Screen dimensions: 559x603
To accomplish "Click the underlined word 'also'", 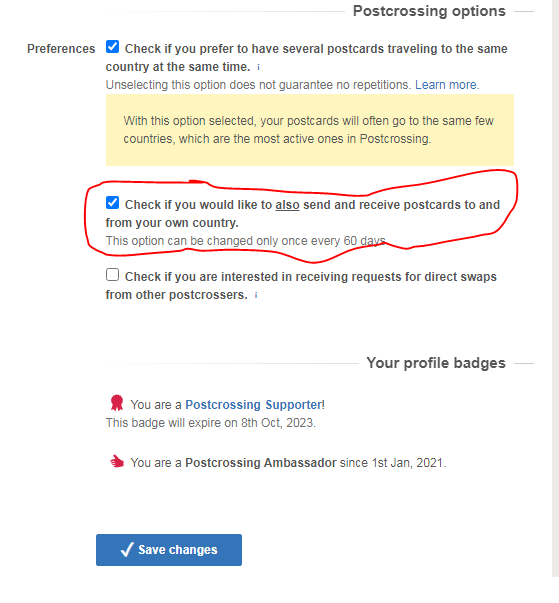I will click(x=287, y=205).
